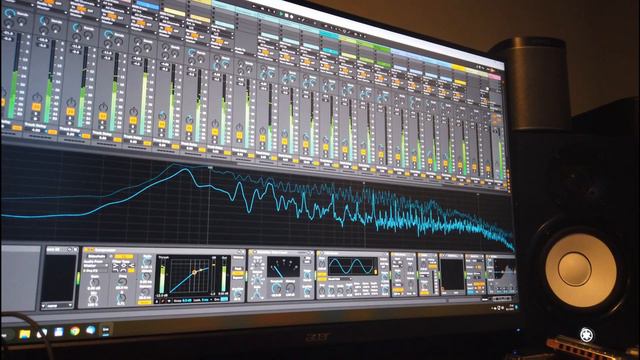Click the Glue Compressor Dry/Wet knob
This screenshot has height=360, width=640.
pos(307,291)
